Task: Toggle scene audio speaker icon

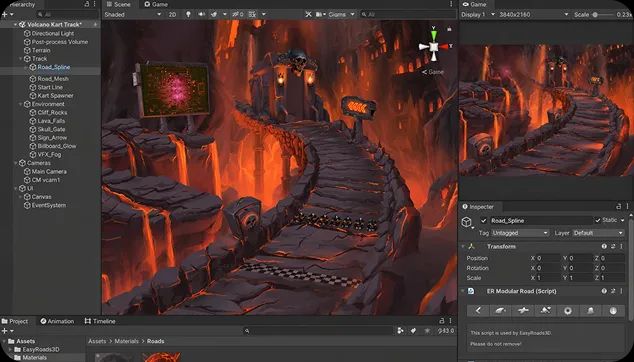Action: coord(201,14)
